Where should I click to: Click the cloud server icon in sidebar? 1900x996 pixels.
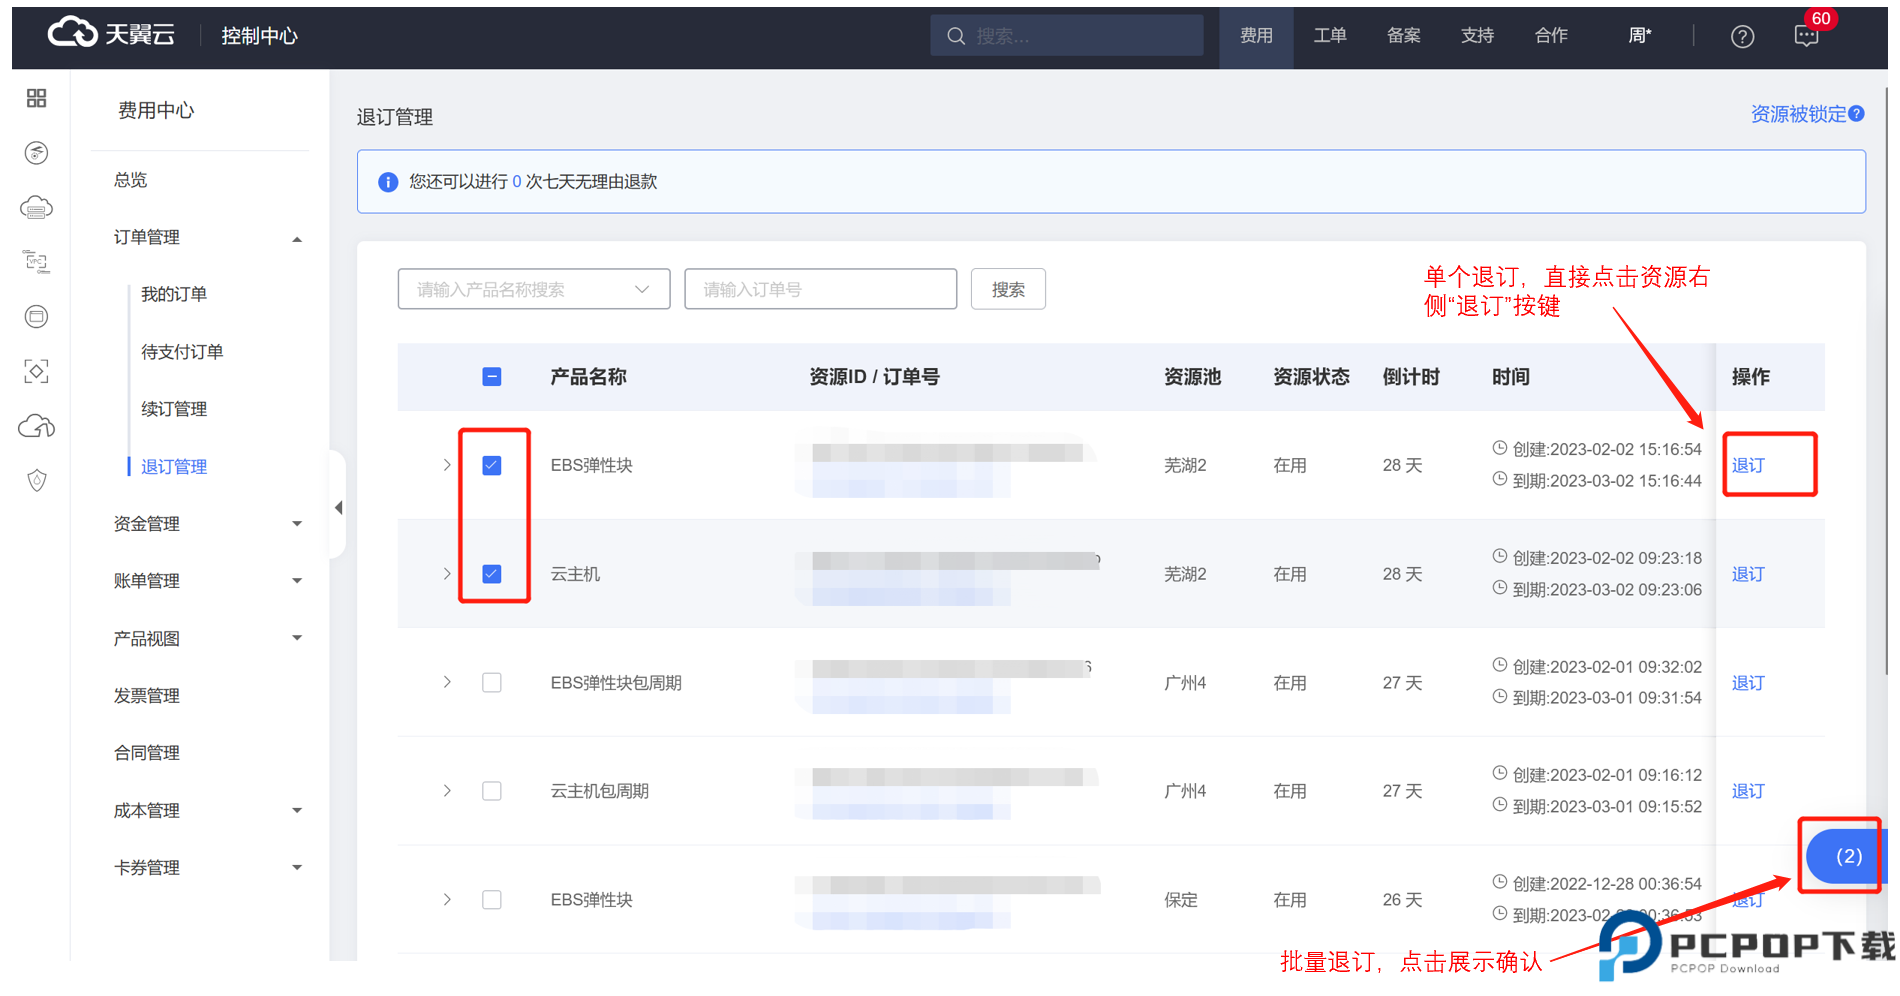point(37,208)
